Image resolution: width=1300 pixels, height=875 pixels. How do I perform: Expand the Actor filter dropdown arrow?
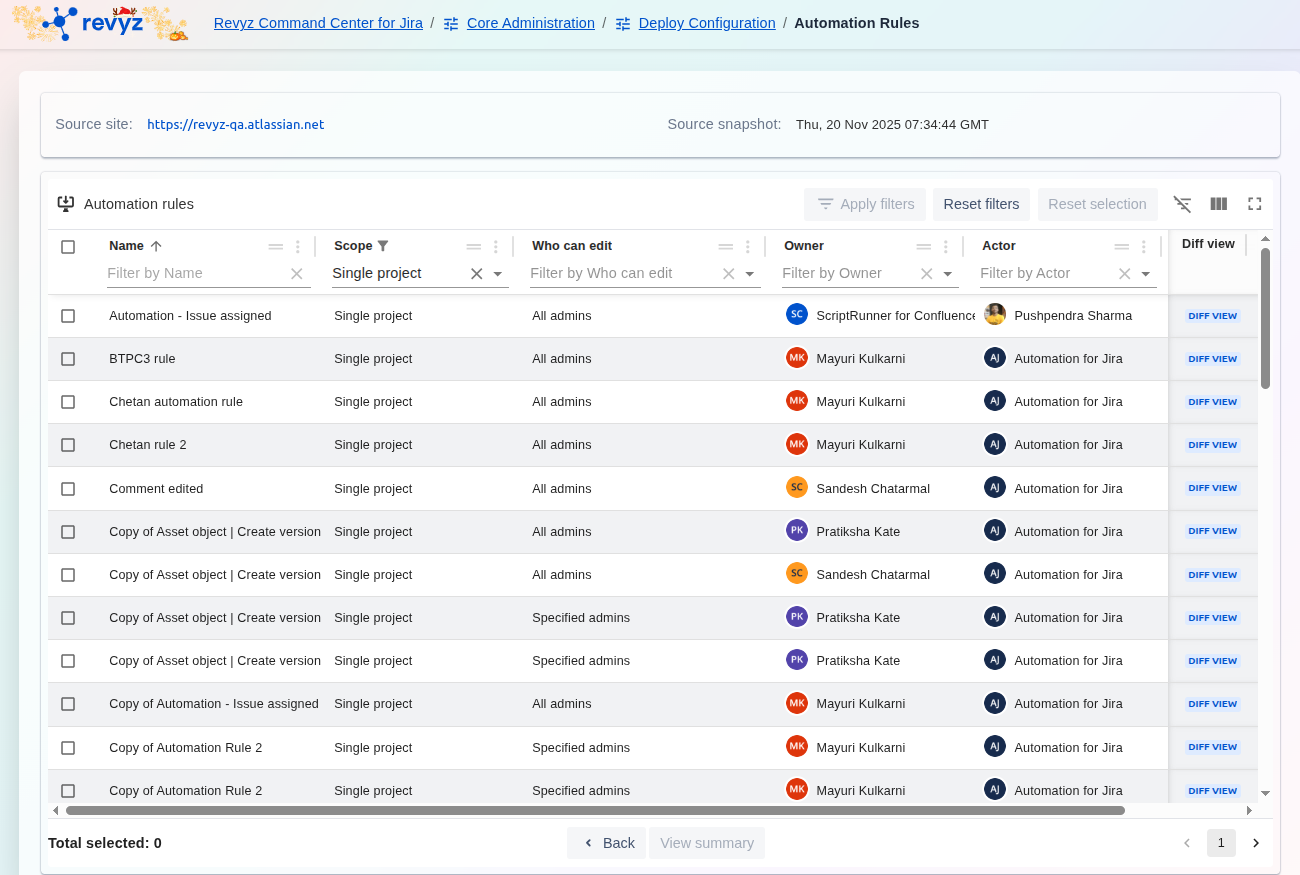click(x=1146, y=274)
